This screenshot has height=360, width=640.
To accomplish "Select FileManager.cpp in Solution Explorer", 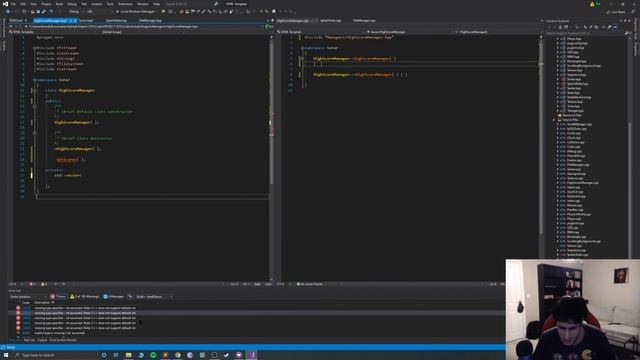I will click(x=578, y=165).
